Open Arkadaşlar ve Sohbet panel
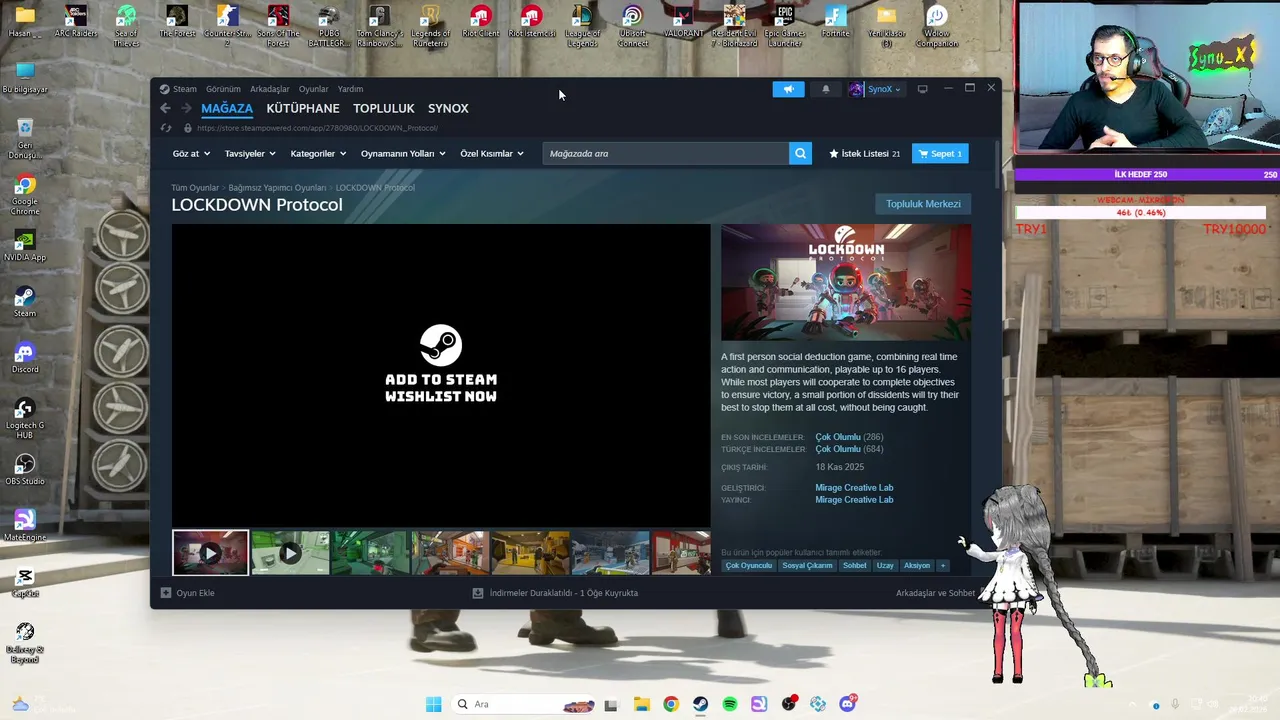The height and width of the screenshot is (720, 1280). [935, 593]
